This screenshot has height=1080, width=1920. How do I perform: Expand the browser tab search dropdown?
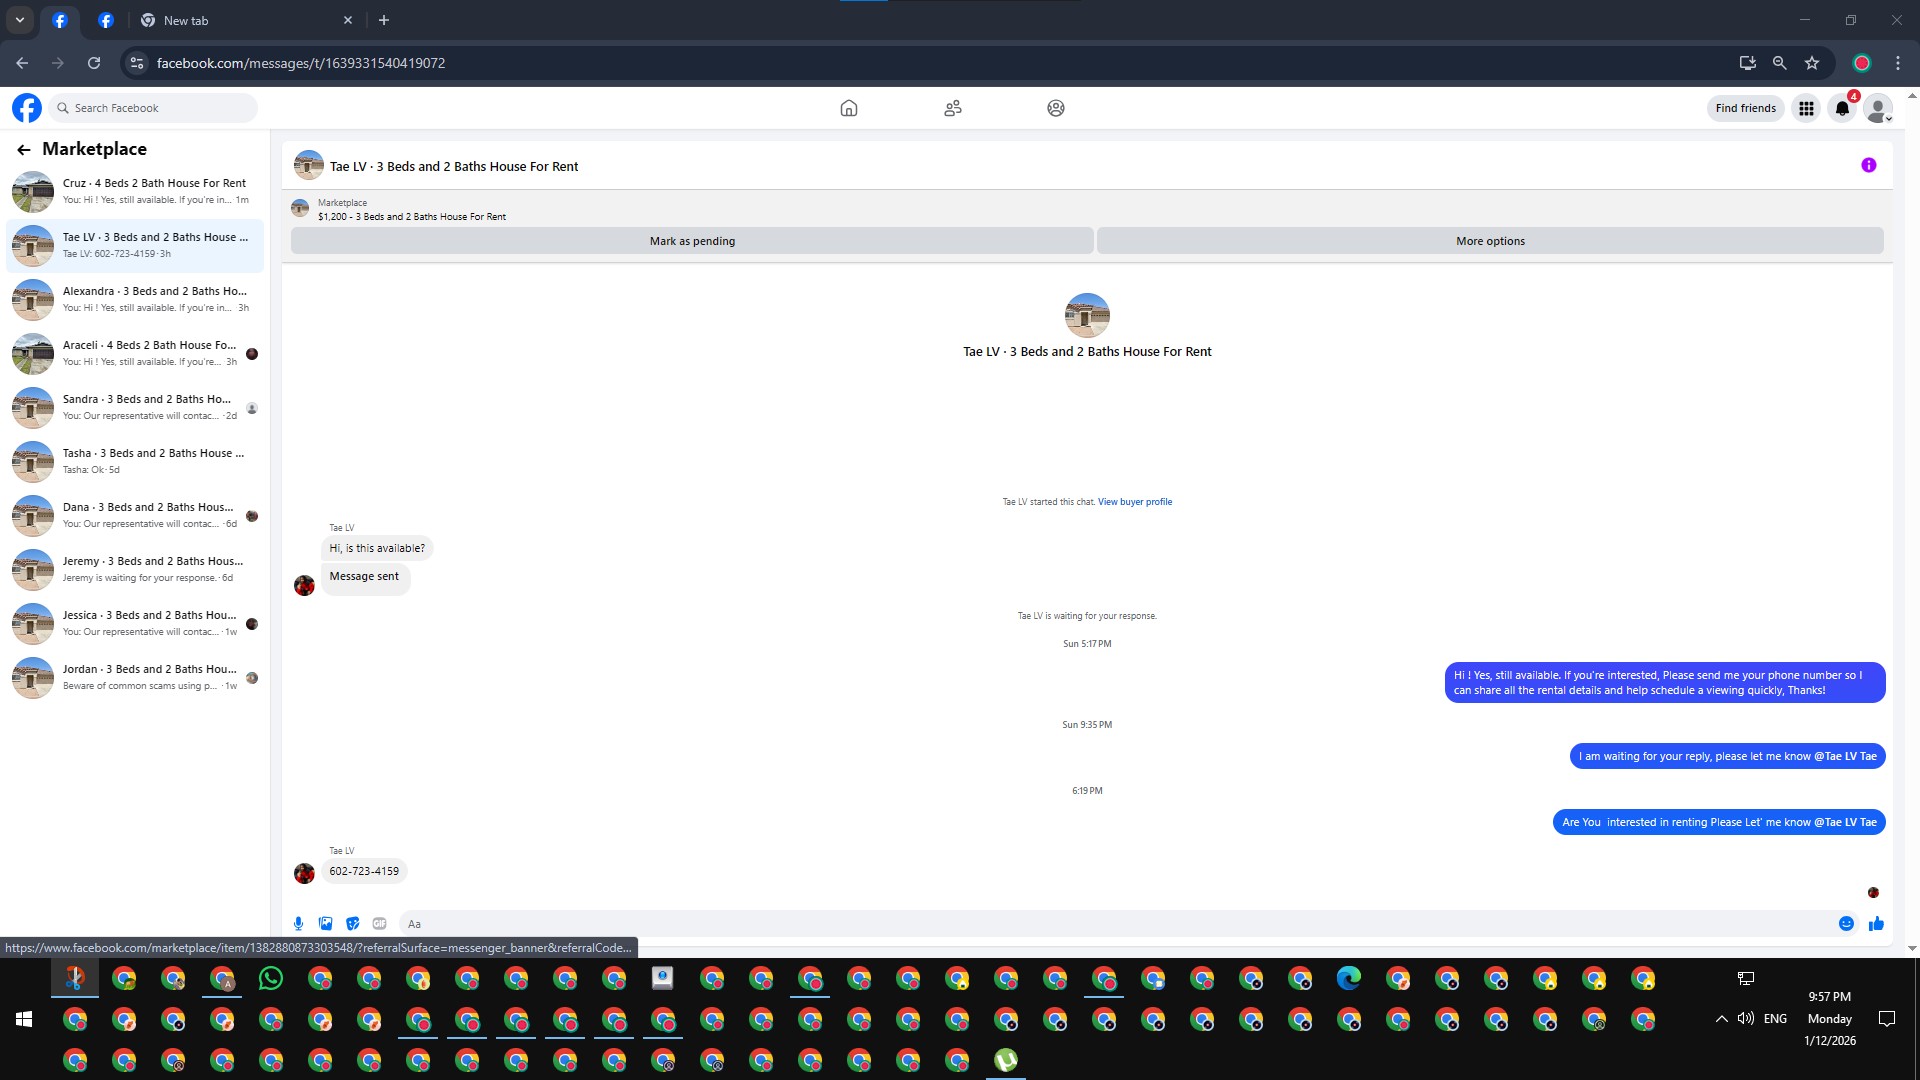coord(19,20)
